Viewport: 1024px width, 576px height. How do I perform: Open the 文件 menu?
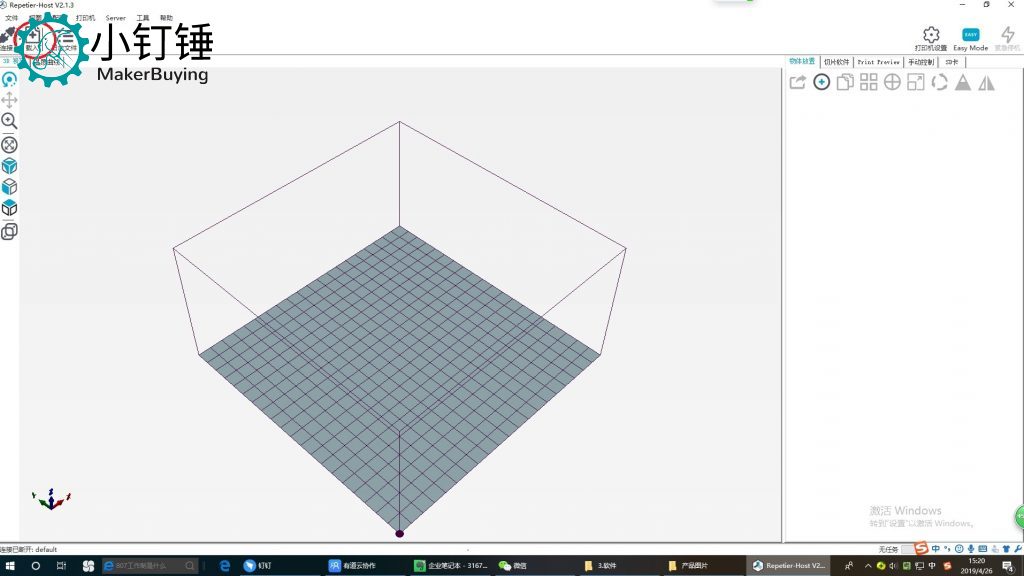tap(12, 18)
